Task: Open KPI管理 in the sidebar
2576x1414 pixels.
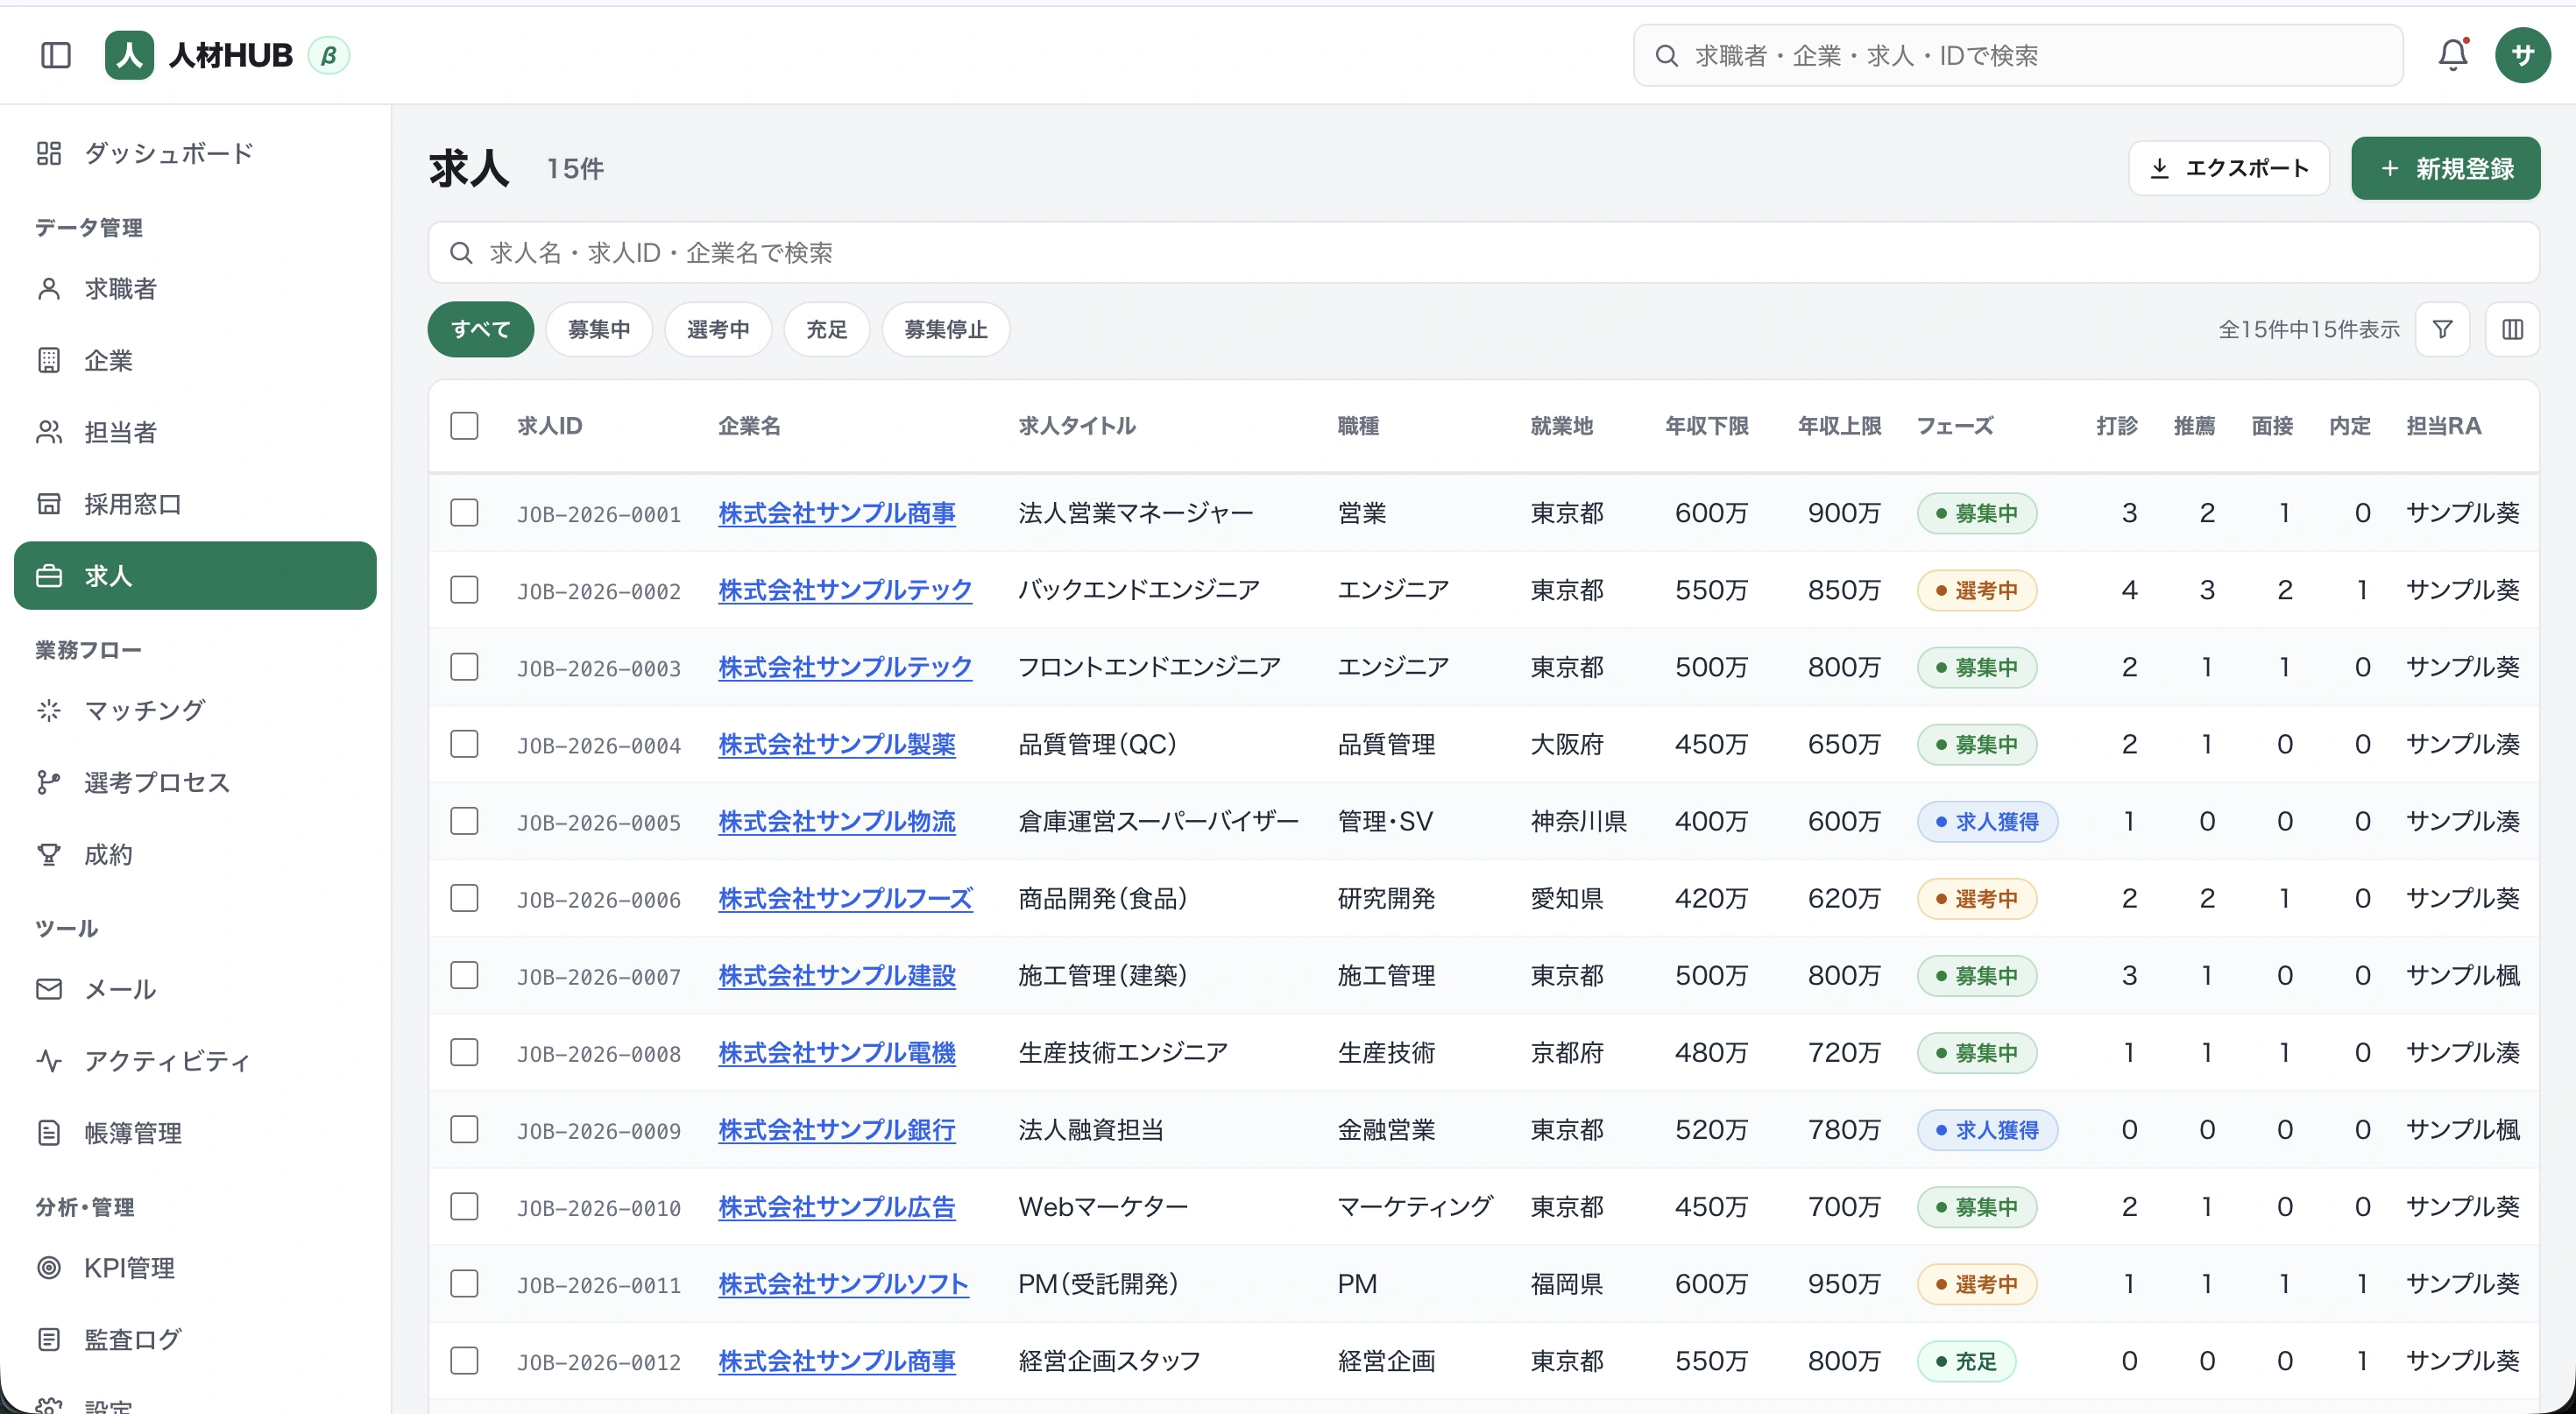Action: point(195,1268)
